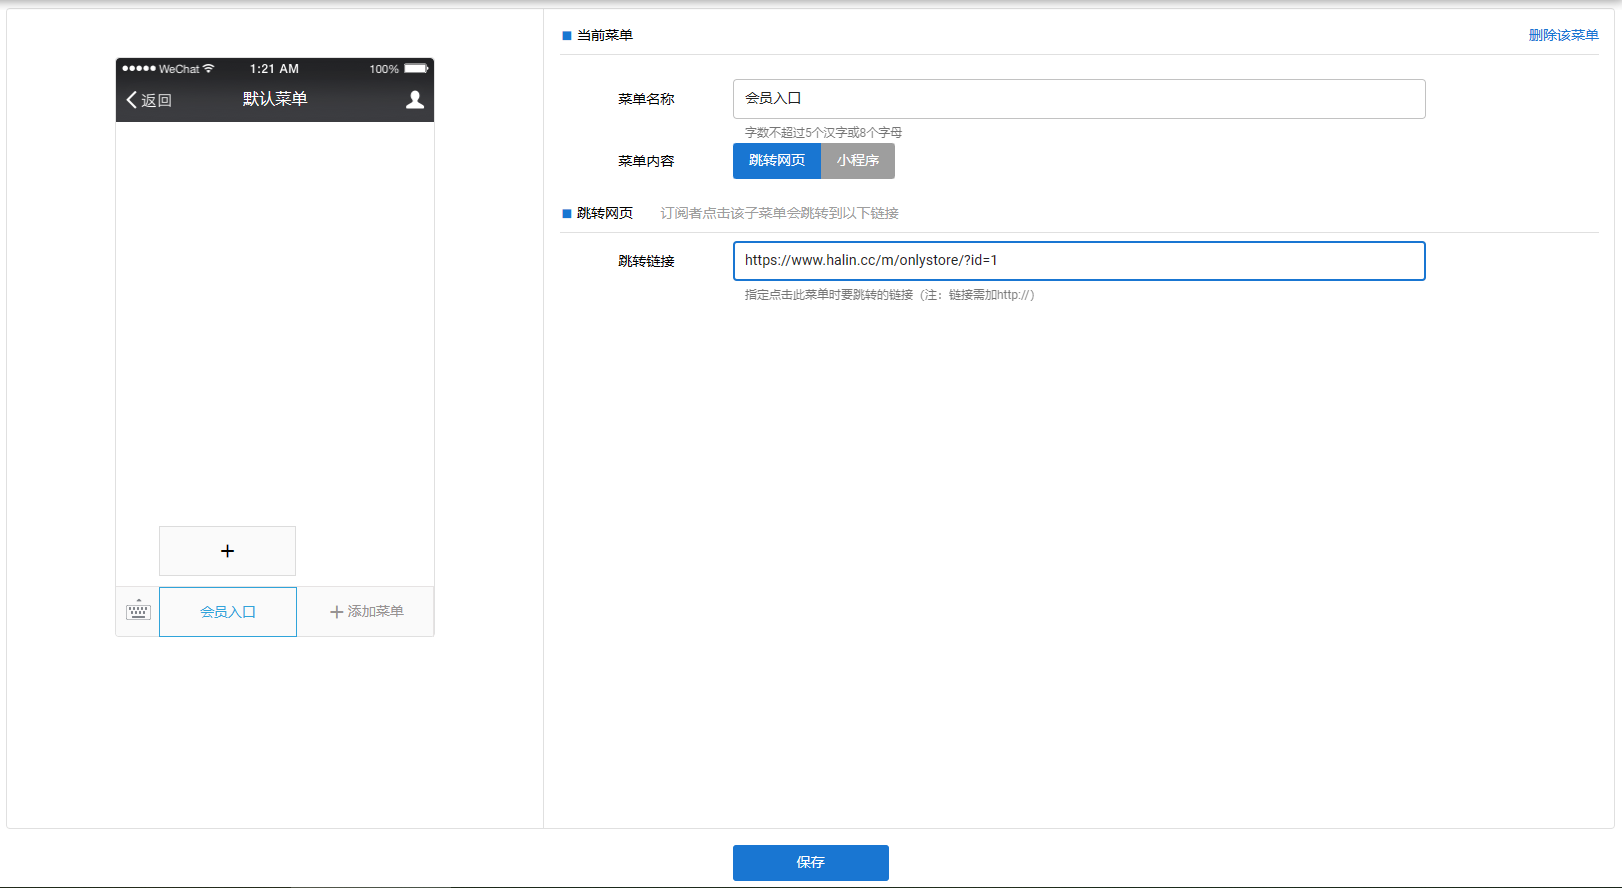Click the 1:21 AM time in status bar
The image size is (1622, 888).
pyautogui.click(x=274, y=69)
